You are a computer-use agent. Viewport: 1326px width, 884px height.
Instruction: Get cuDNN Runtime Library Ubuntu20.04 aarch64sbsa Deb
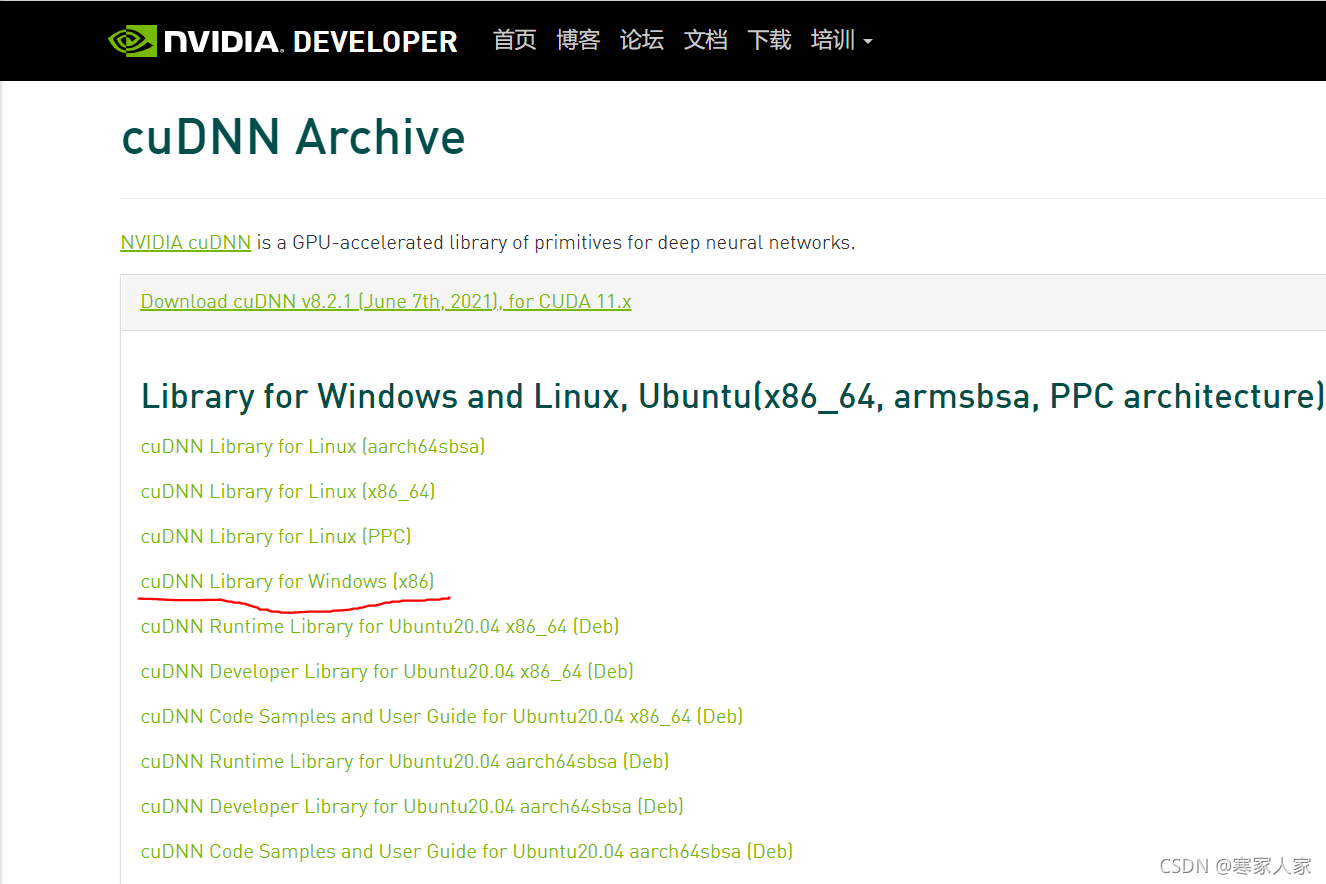click(x=405, y=761)
